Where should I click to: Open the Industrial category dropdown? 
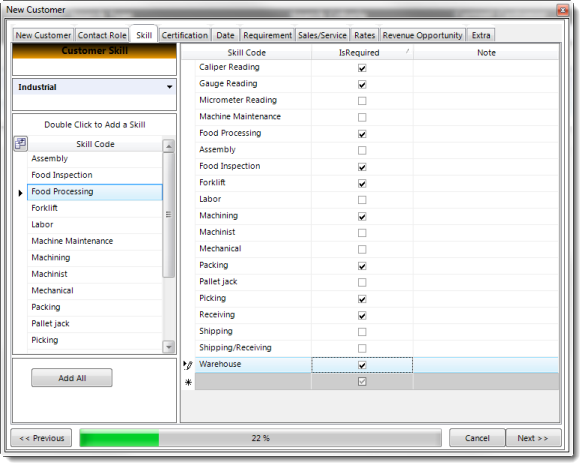170,87
